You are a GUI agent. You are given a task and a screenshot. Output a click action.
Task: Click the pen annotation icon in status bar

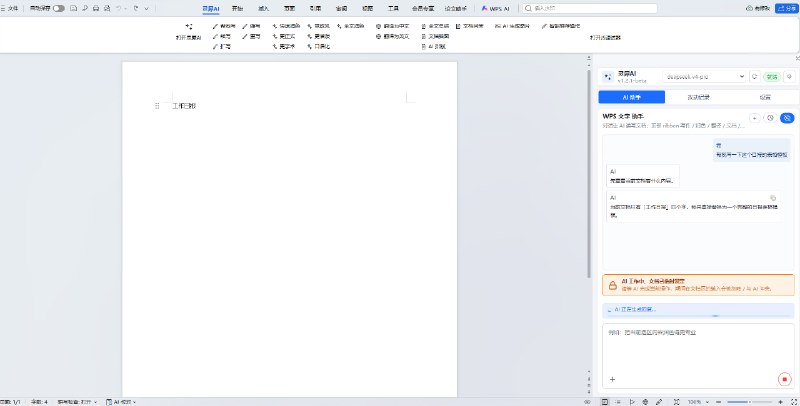[x=659, y=402]
